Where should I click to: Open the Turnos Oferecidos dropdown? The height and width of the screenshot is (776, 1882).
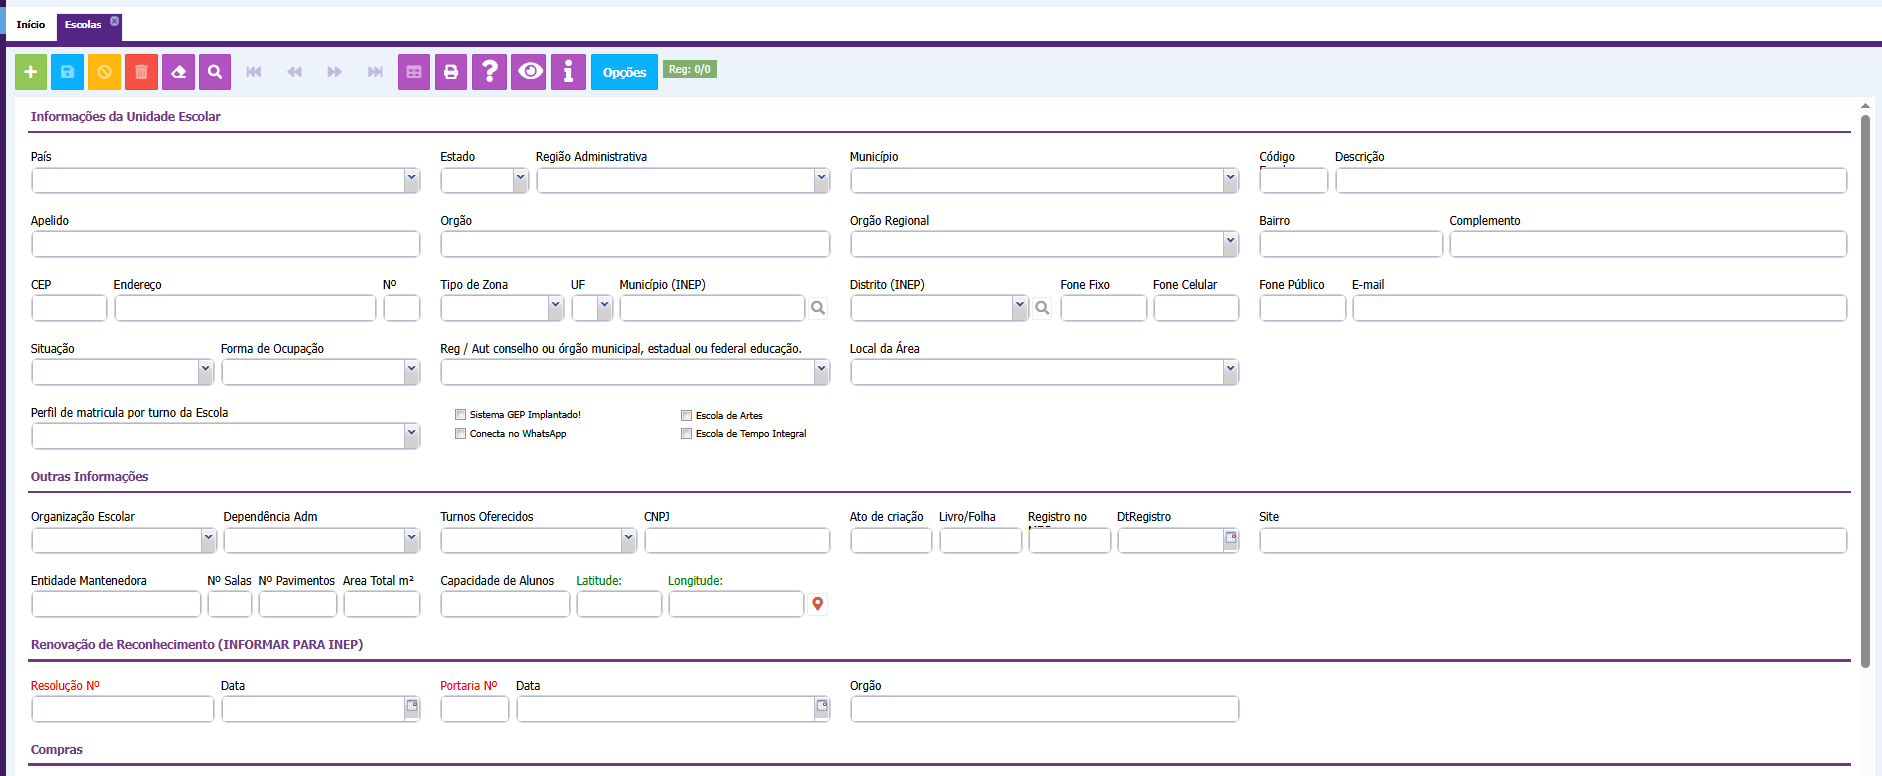point(628,540)
